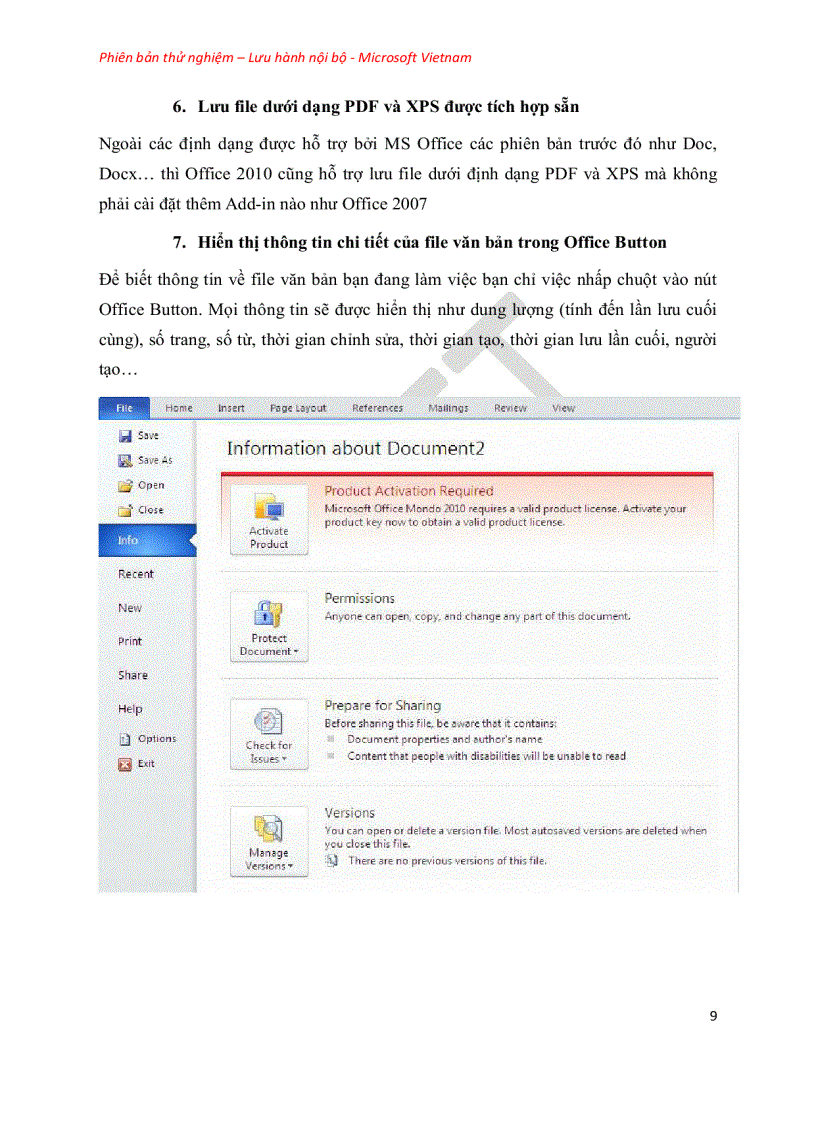Open the Recent documents list

coord(134,573)
